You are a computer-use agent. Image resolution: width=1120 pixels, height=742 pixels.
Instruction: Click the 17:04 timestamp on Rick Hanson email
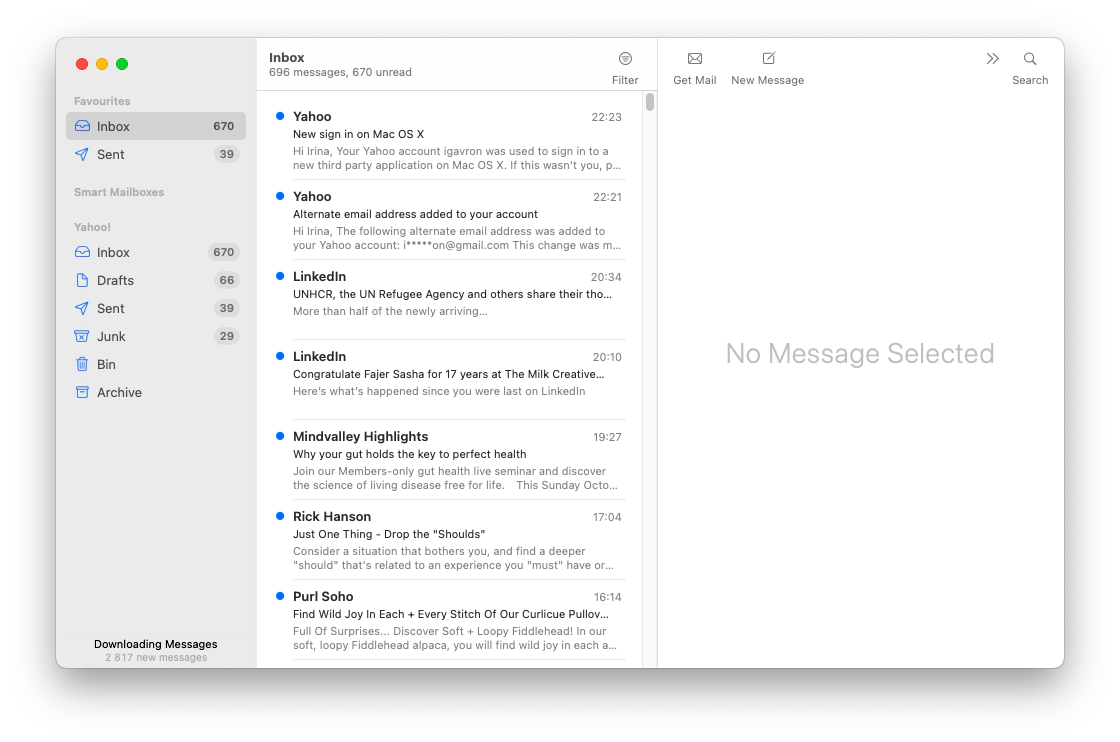click(607, 517)
